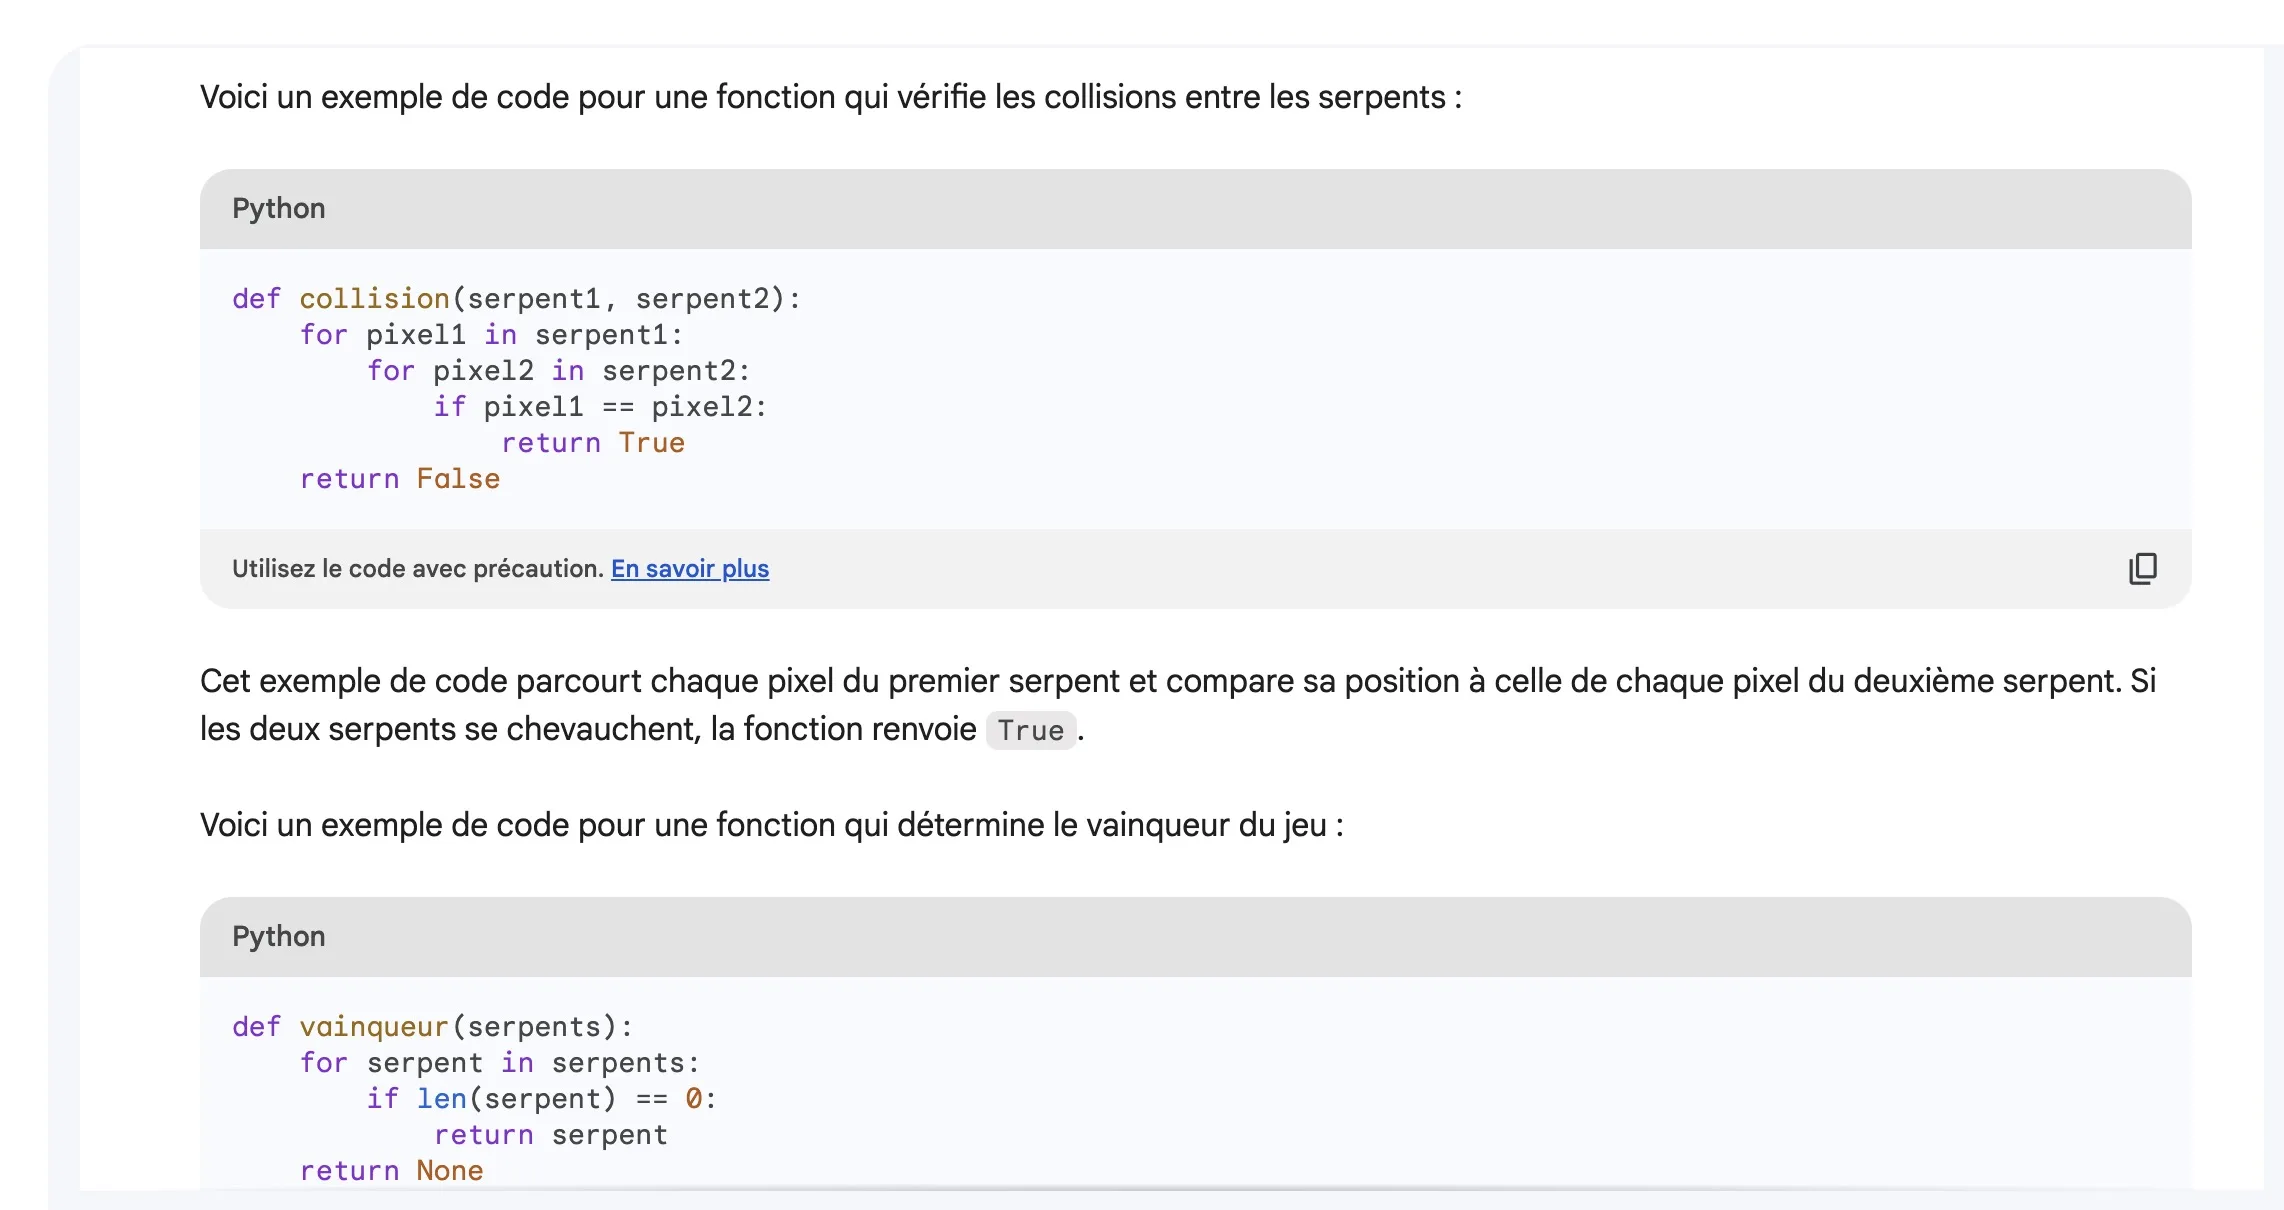Click the "return serpent" code line
This screenshot has width=2284, height=1210.
(x=550, y=1135)
